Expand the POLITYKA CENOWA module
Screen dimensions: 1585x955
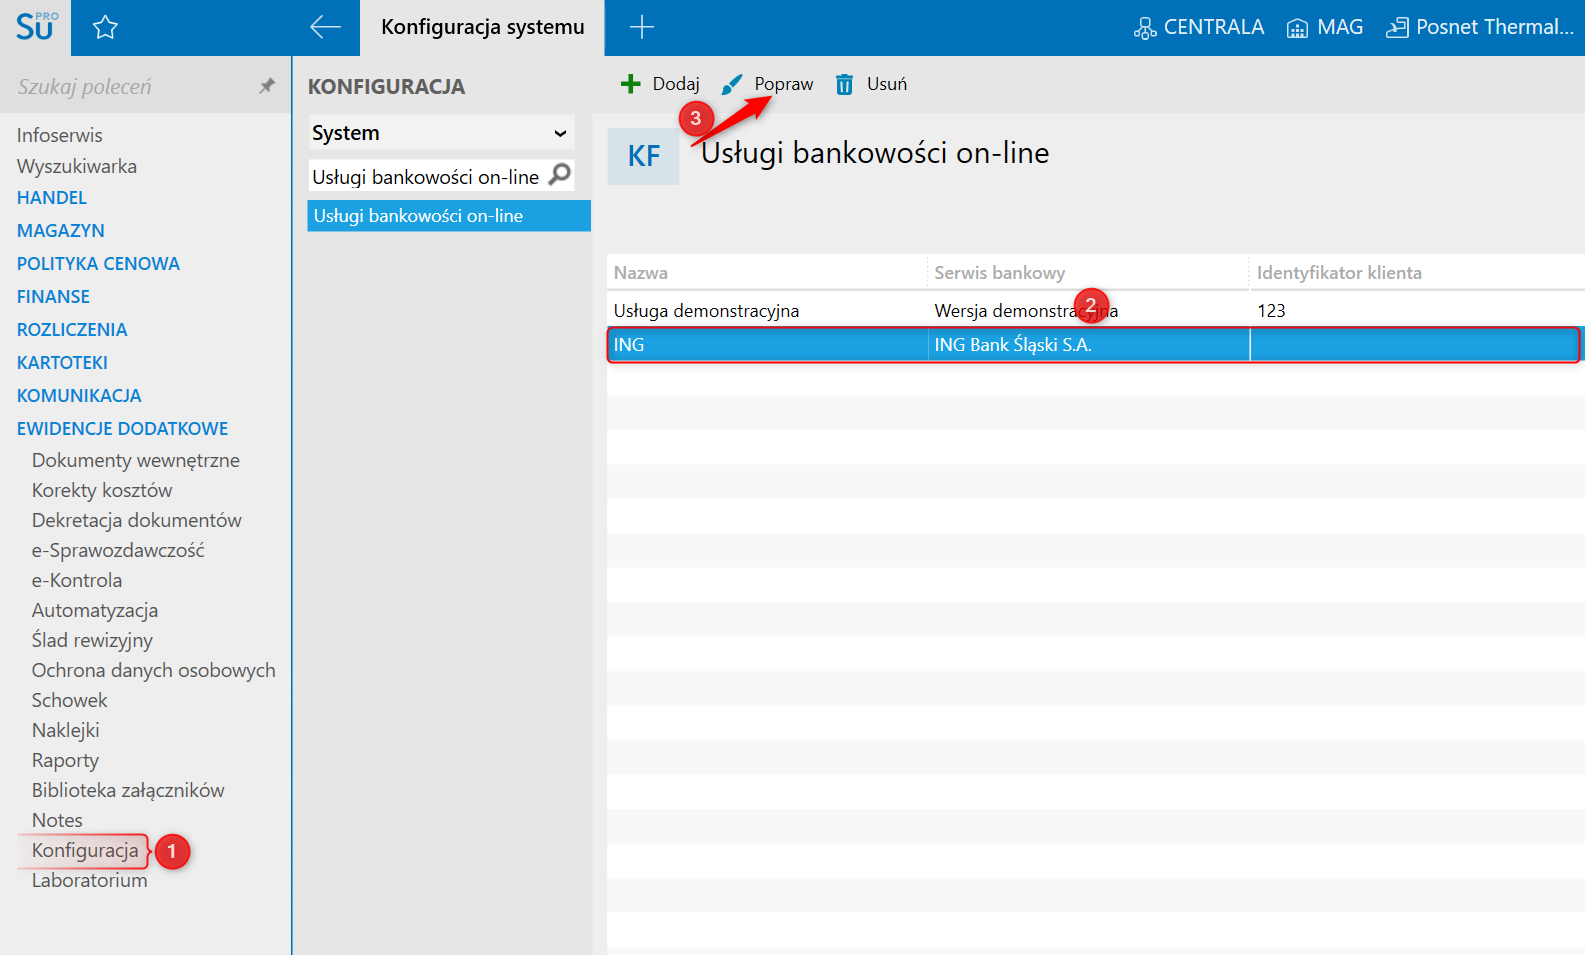pos(98,264)
